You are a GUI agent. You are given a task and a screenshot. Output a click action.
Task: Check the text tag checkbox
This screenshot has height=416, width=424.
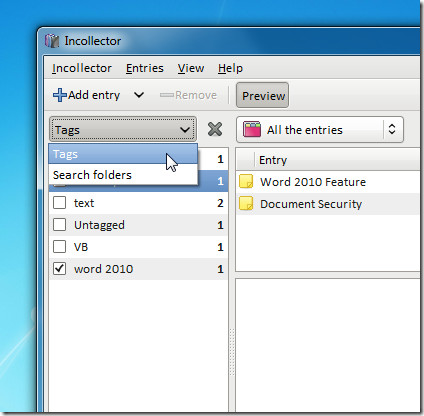pos(60,203)
